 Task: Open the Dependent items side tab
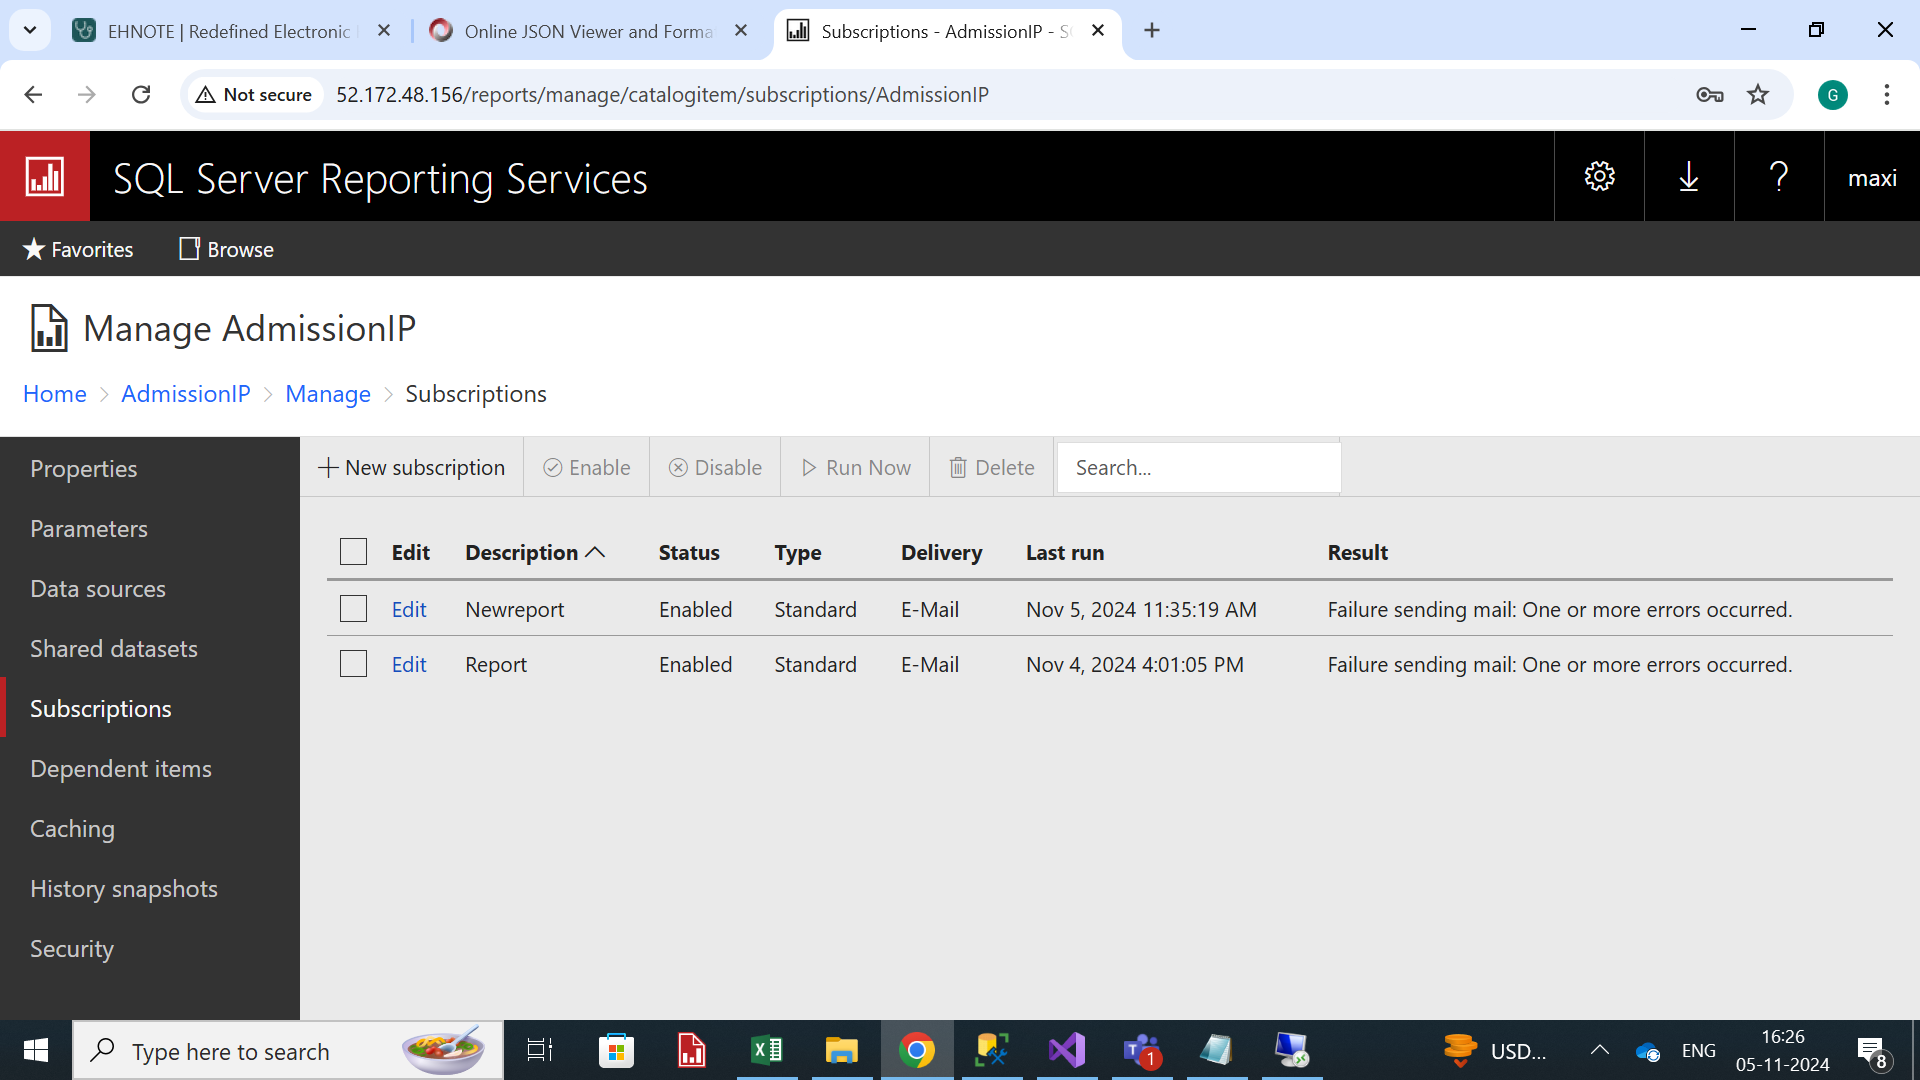point(150,768)
